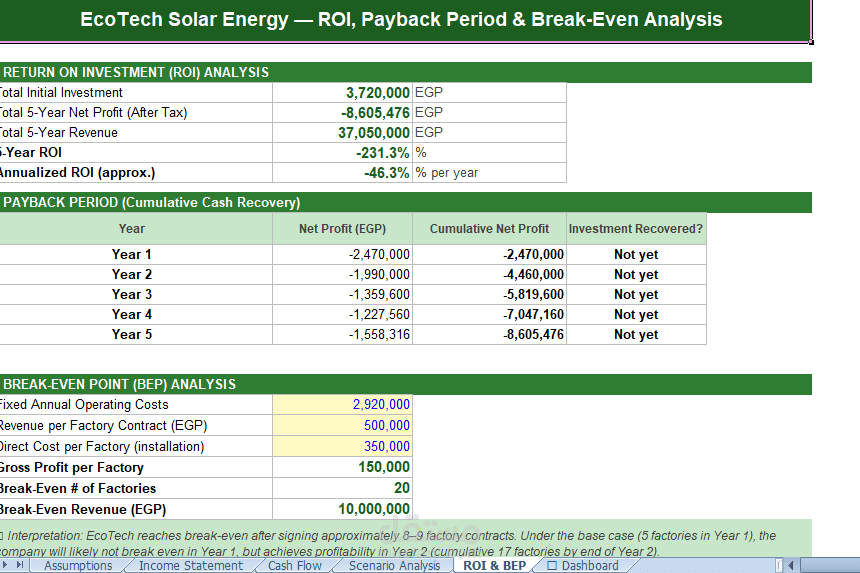Select the Break-Even # of Factories value 20

point(342,488)
